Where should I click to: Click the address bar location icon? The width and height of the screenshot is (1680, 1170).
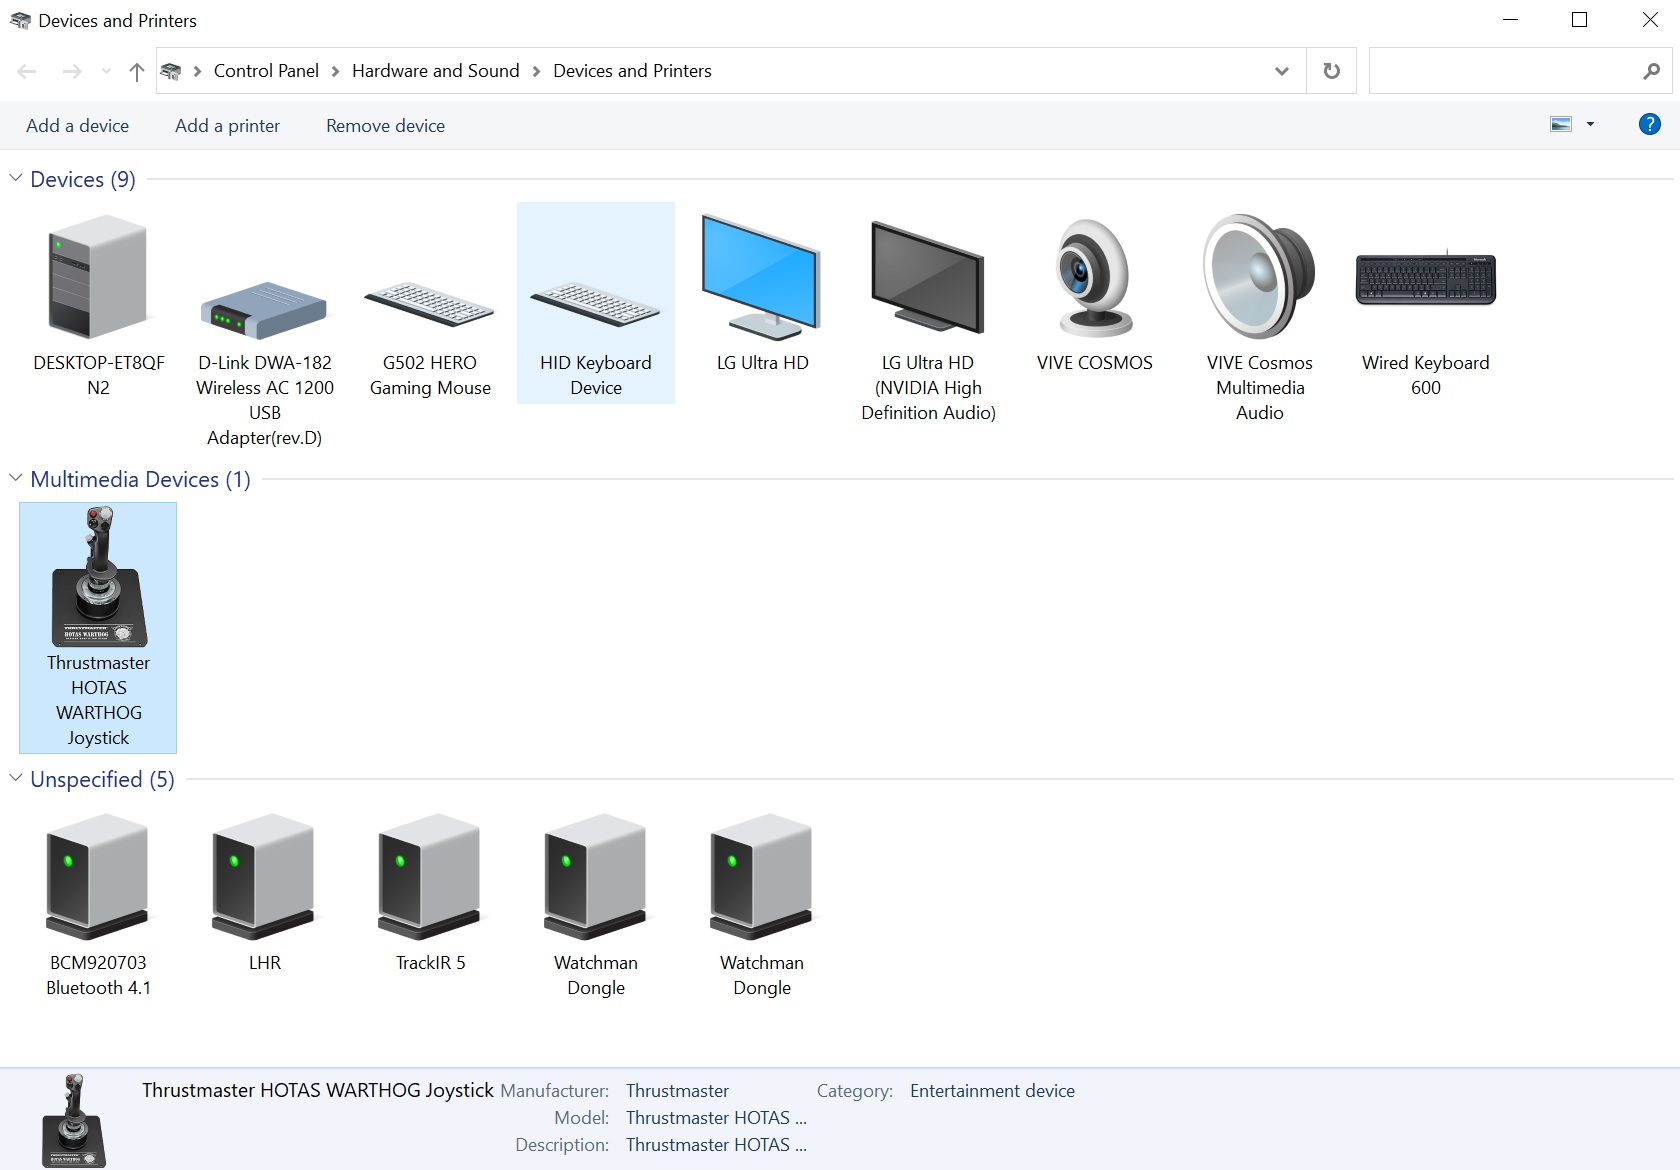[x=171, y=71]
